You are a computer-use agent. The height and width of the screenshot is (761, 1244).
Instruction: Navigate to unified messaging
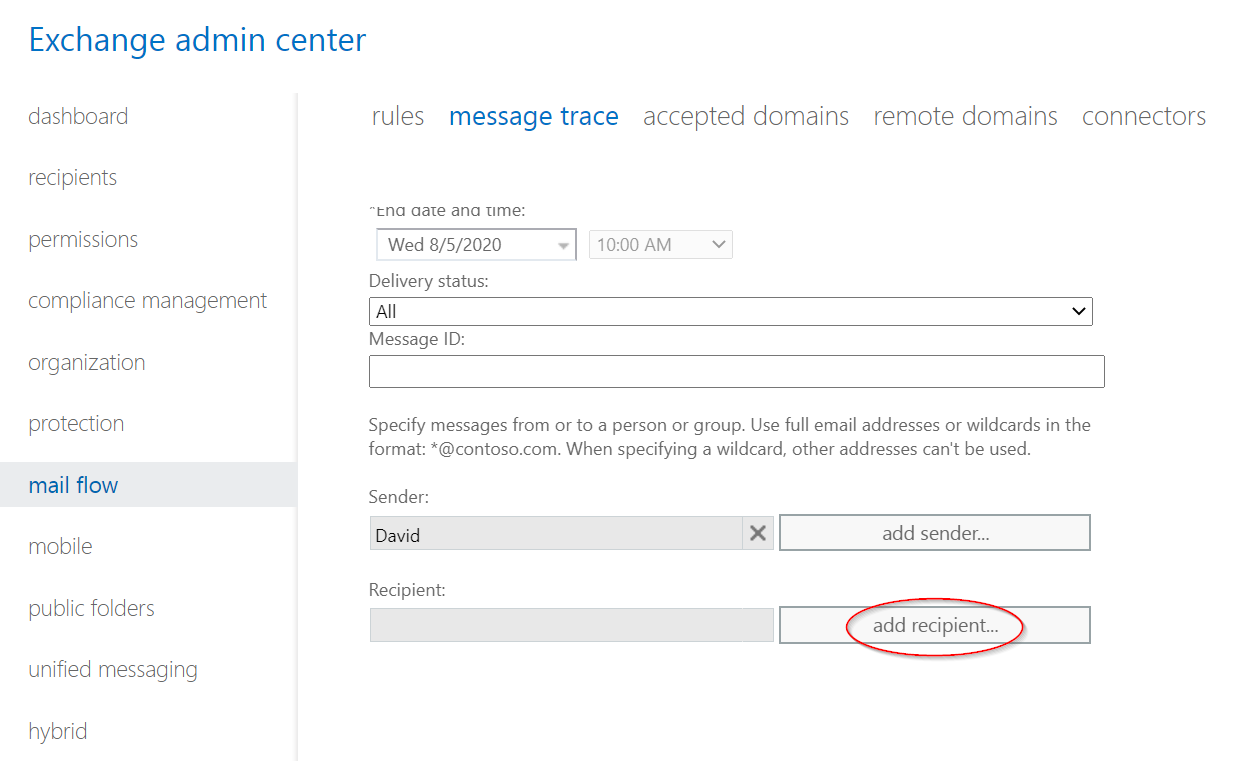click(112, 670)
